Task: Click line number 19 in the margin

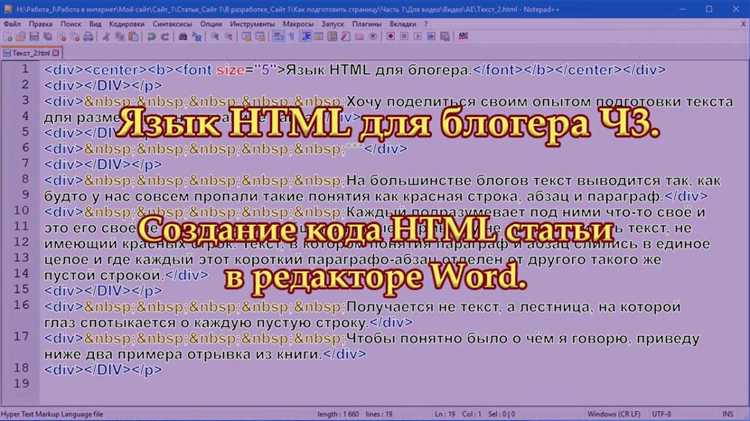Action: [x=22, y=383]
